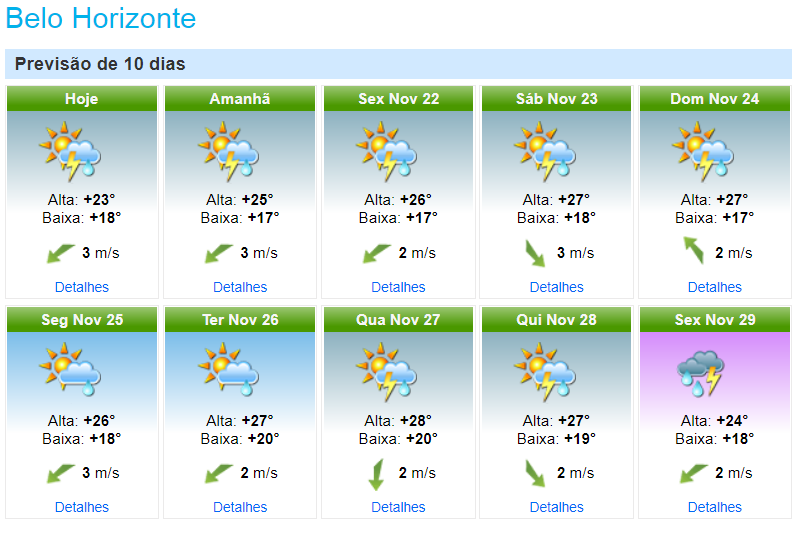Screen dimensions: 799x549
Task: Click the wind direction arrow for Sáb Nov 23
Action: [535, 252]
